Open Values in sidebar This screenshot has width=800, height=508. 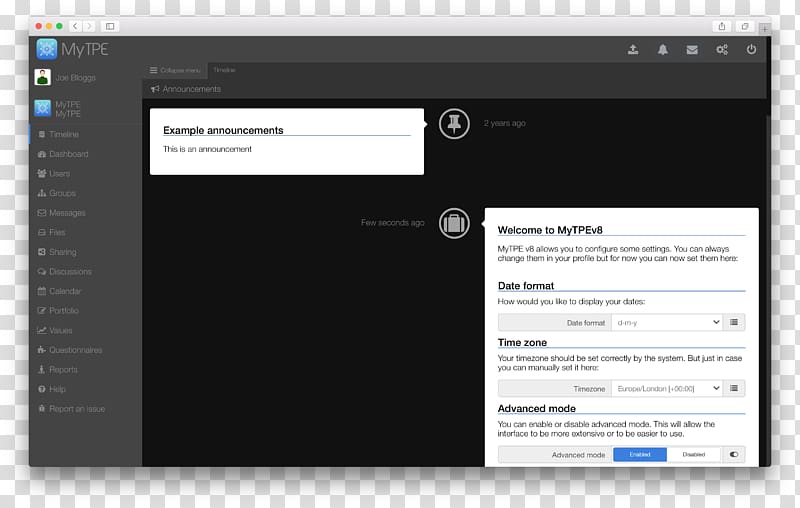tap(55, 330)
